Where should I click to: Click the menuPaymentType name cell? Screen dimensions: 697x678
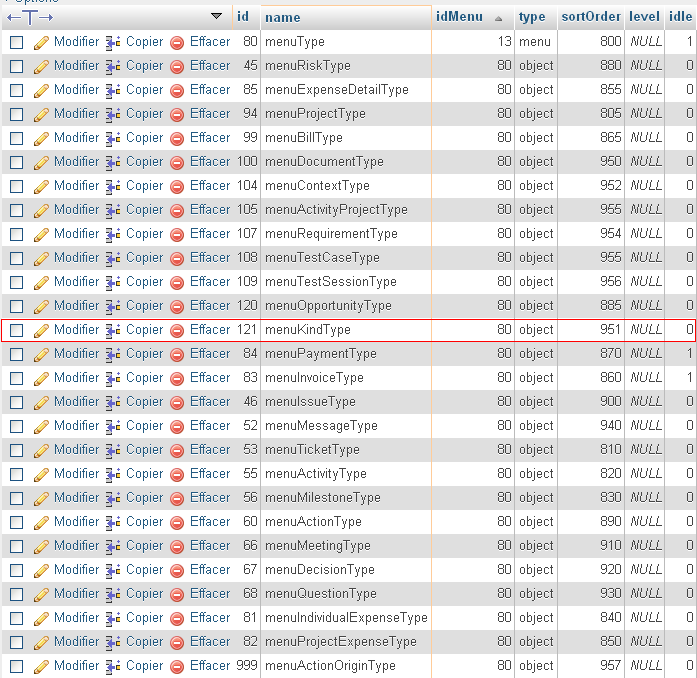pos(320,354)
